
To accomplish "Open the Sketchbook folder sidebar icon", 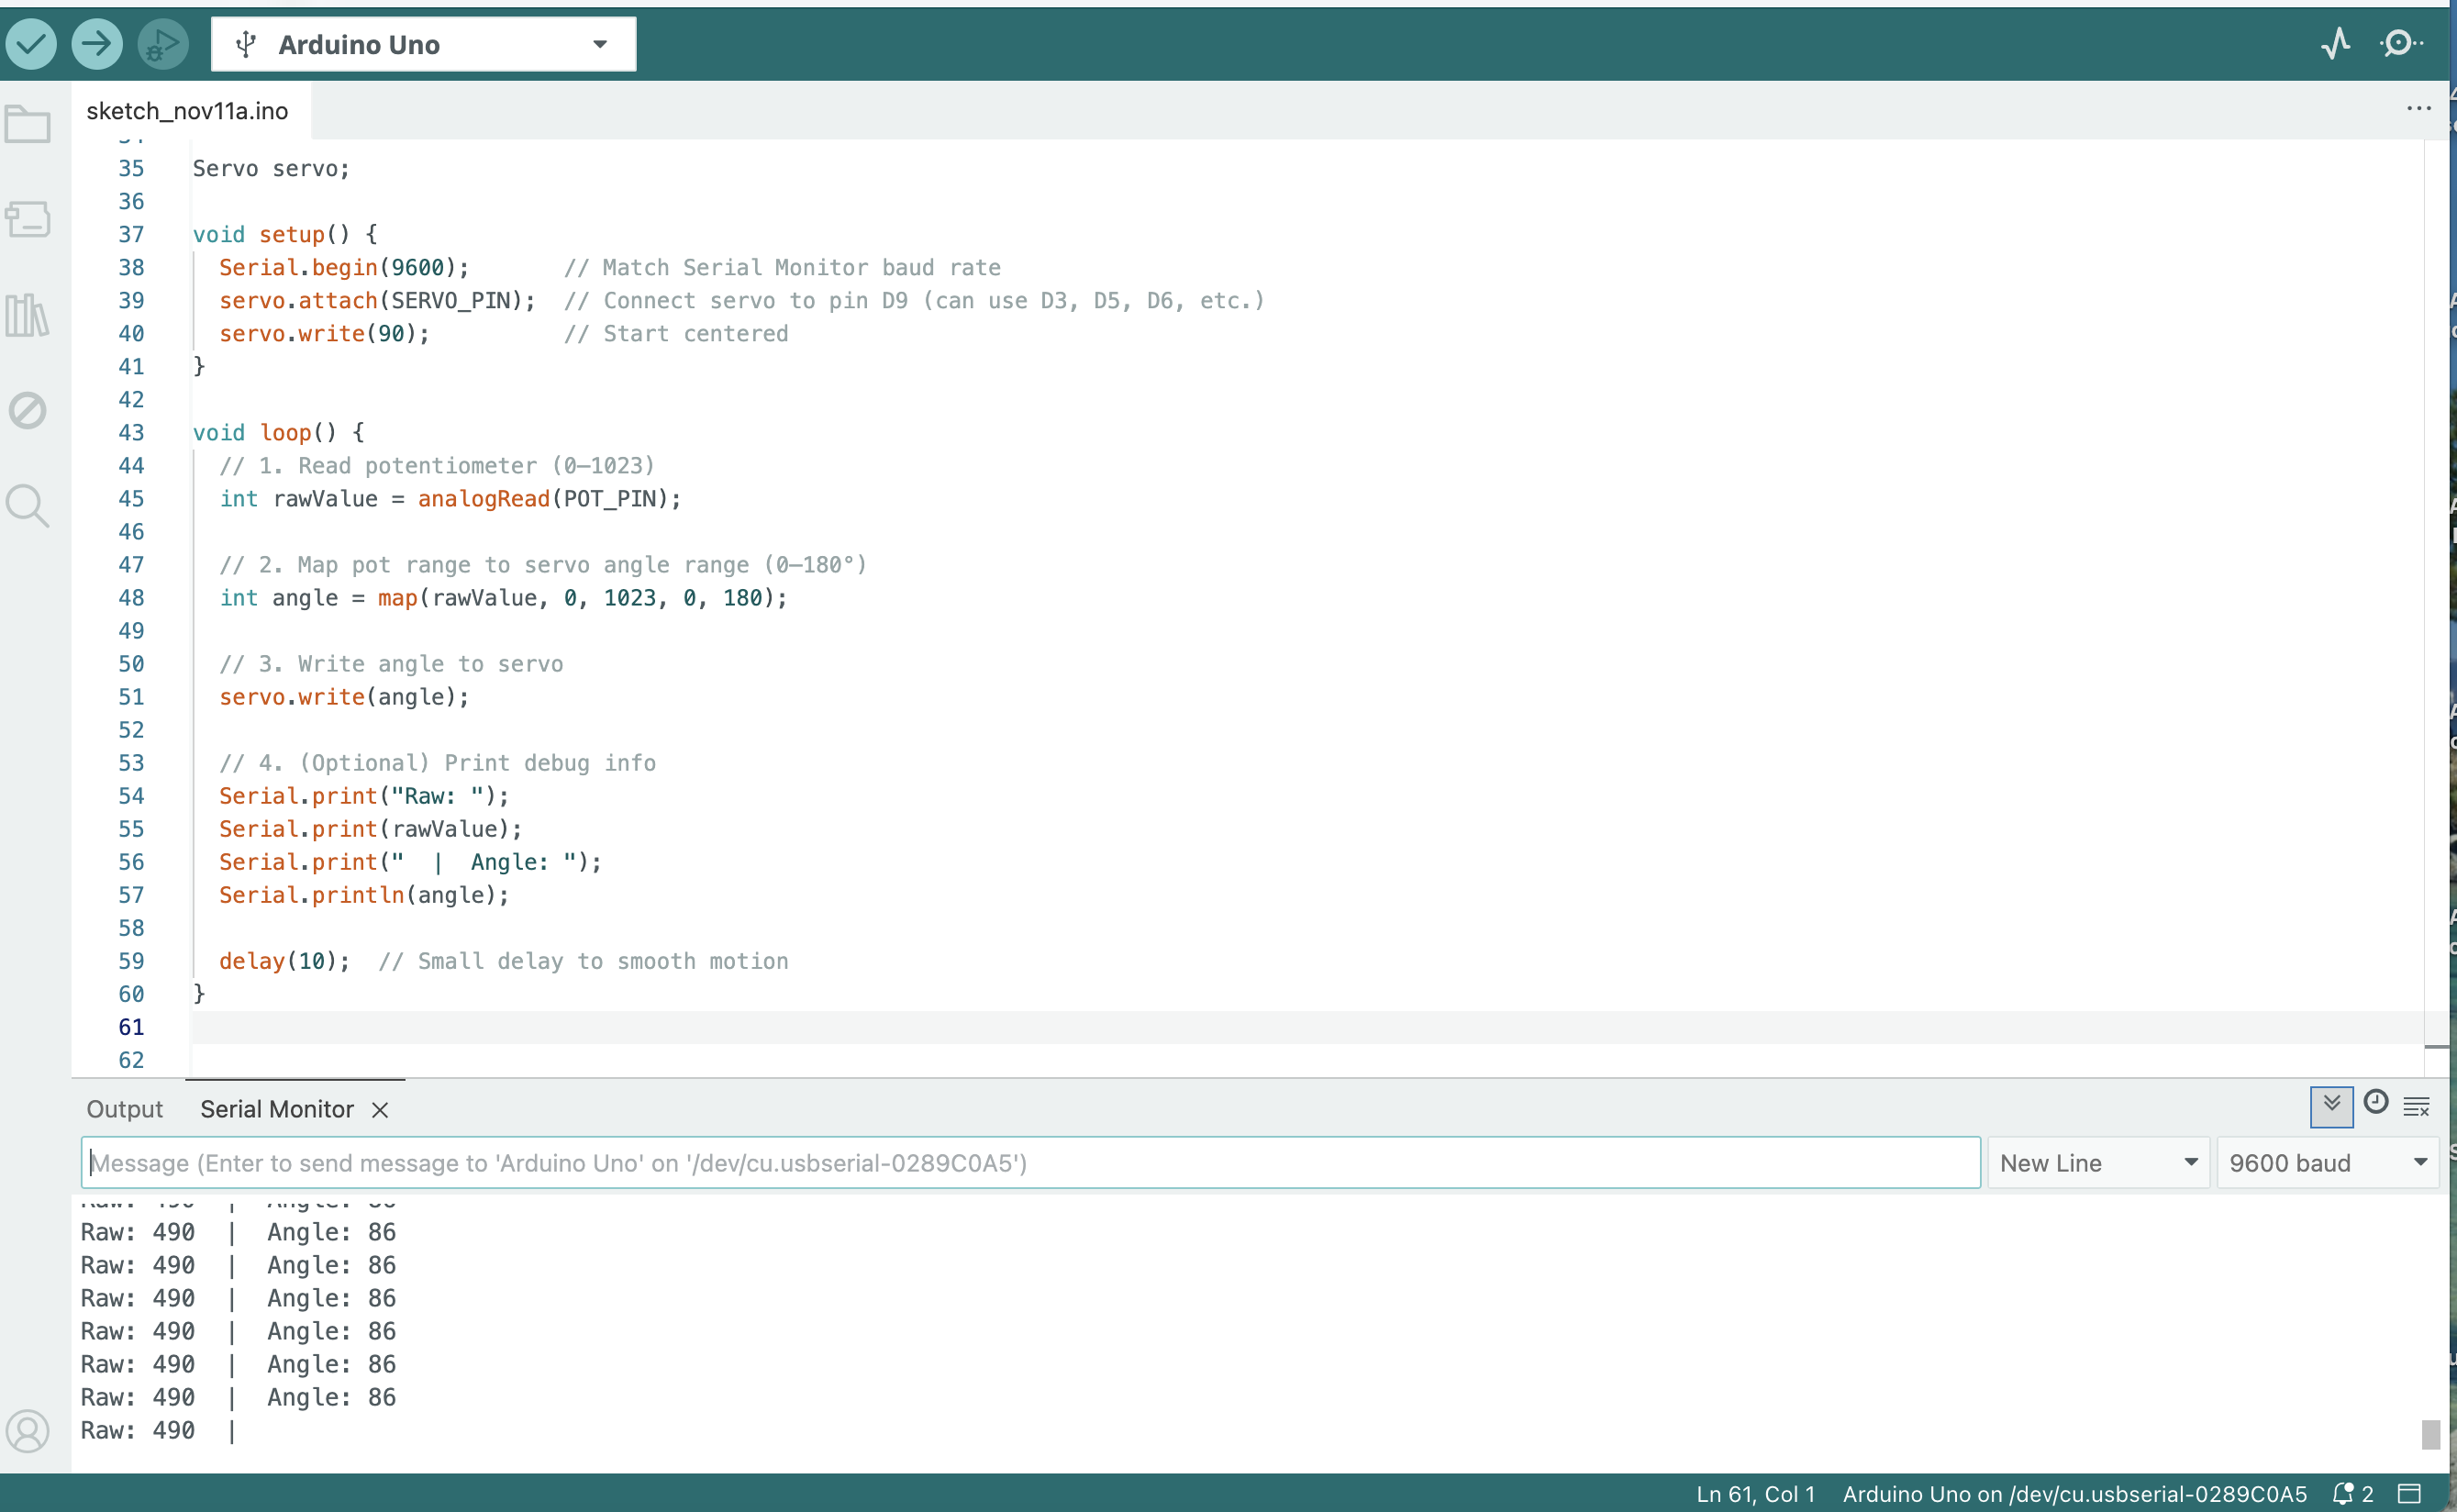I will [x=28, y=125].
